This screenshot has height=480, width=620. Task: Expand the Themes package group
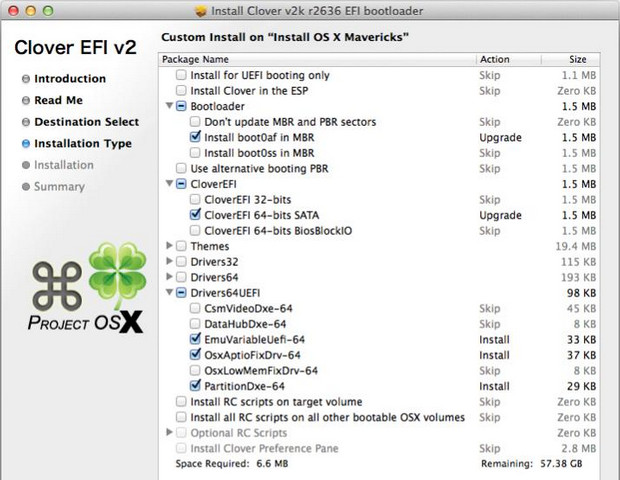click(168, 246)
